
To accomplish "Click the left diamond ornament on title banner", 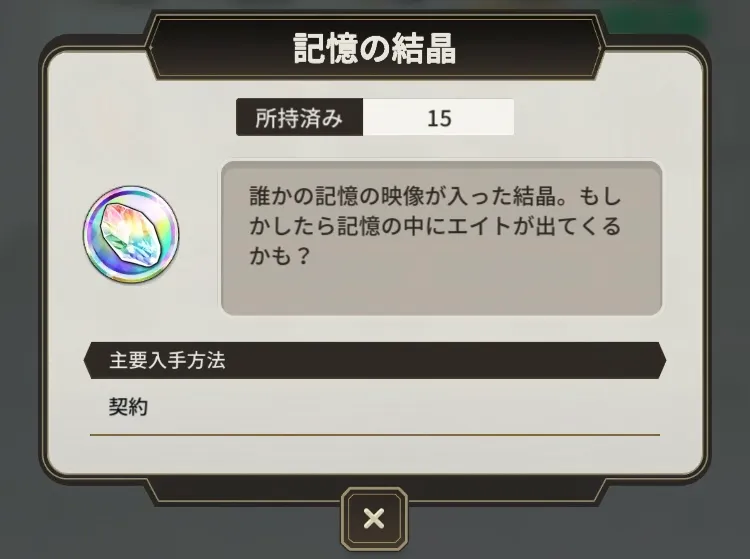I will tap(151, 48).
